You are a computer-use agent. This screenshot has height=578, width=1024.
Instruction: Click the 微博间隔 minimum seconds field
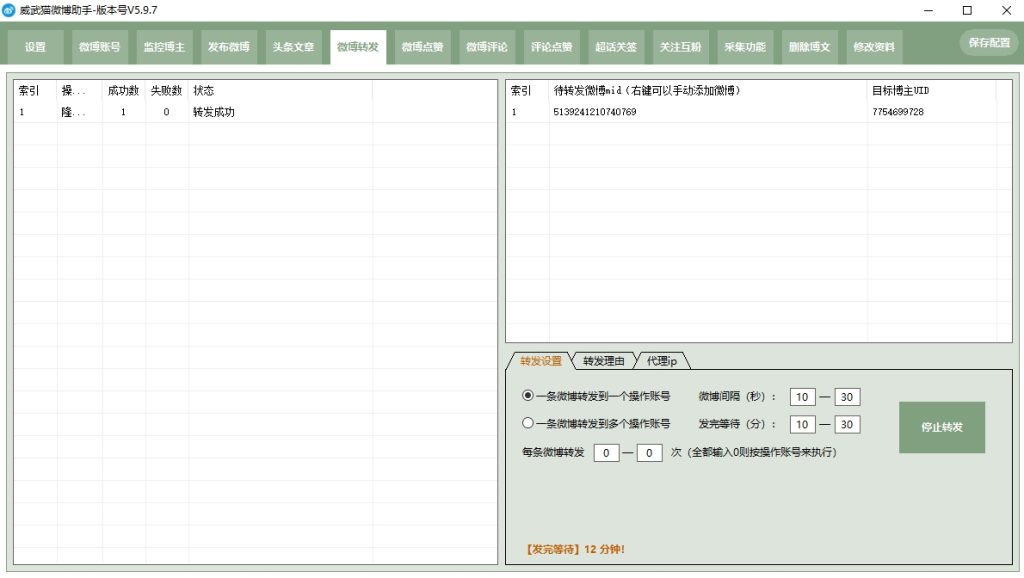(802, 397)
